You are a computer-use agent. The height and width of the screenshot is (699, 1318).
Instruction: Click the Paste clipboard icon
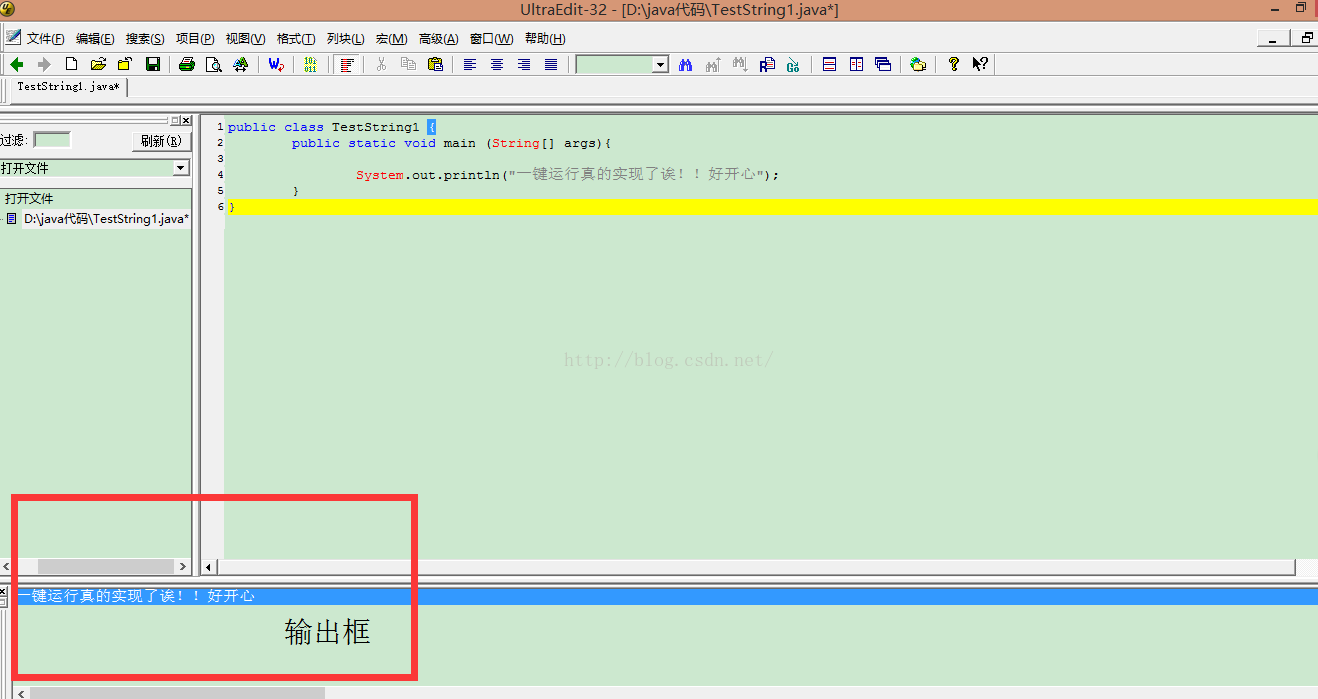click(x=435, y=64)
